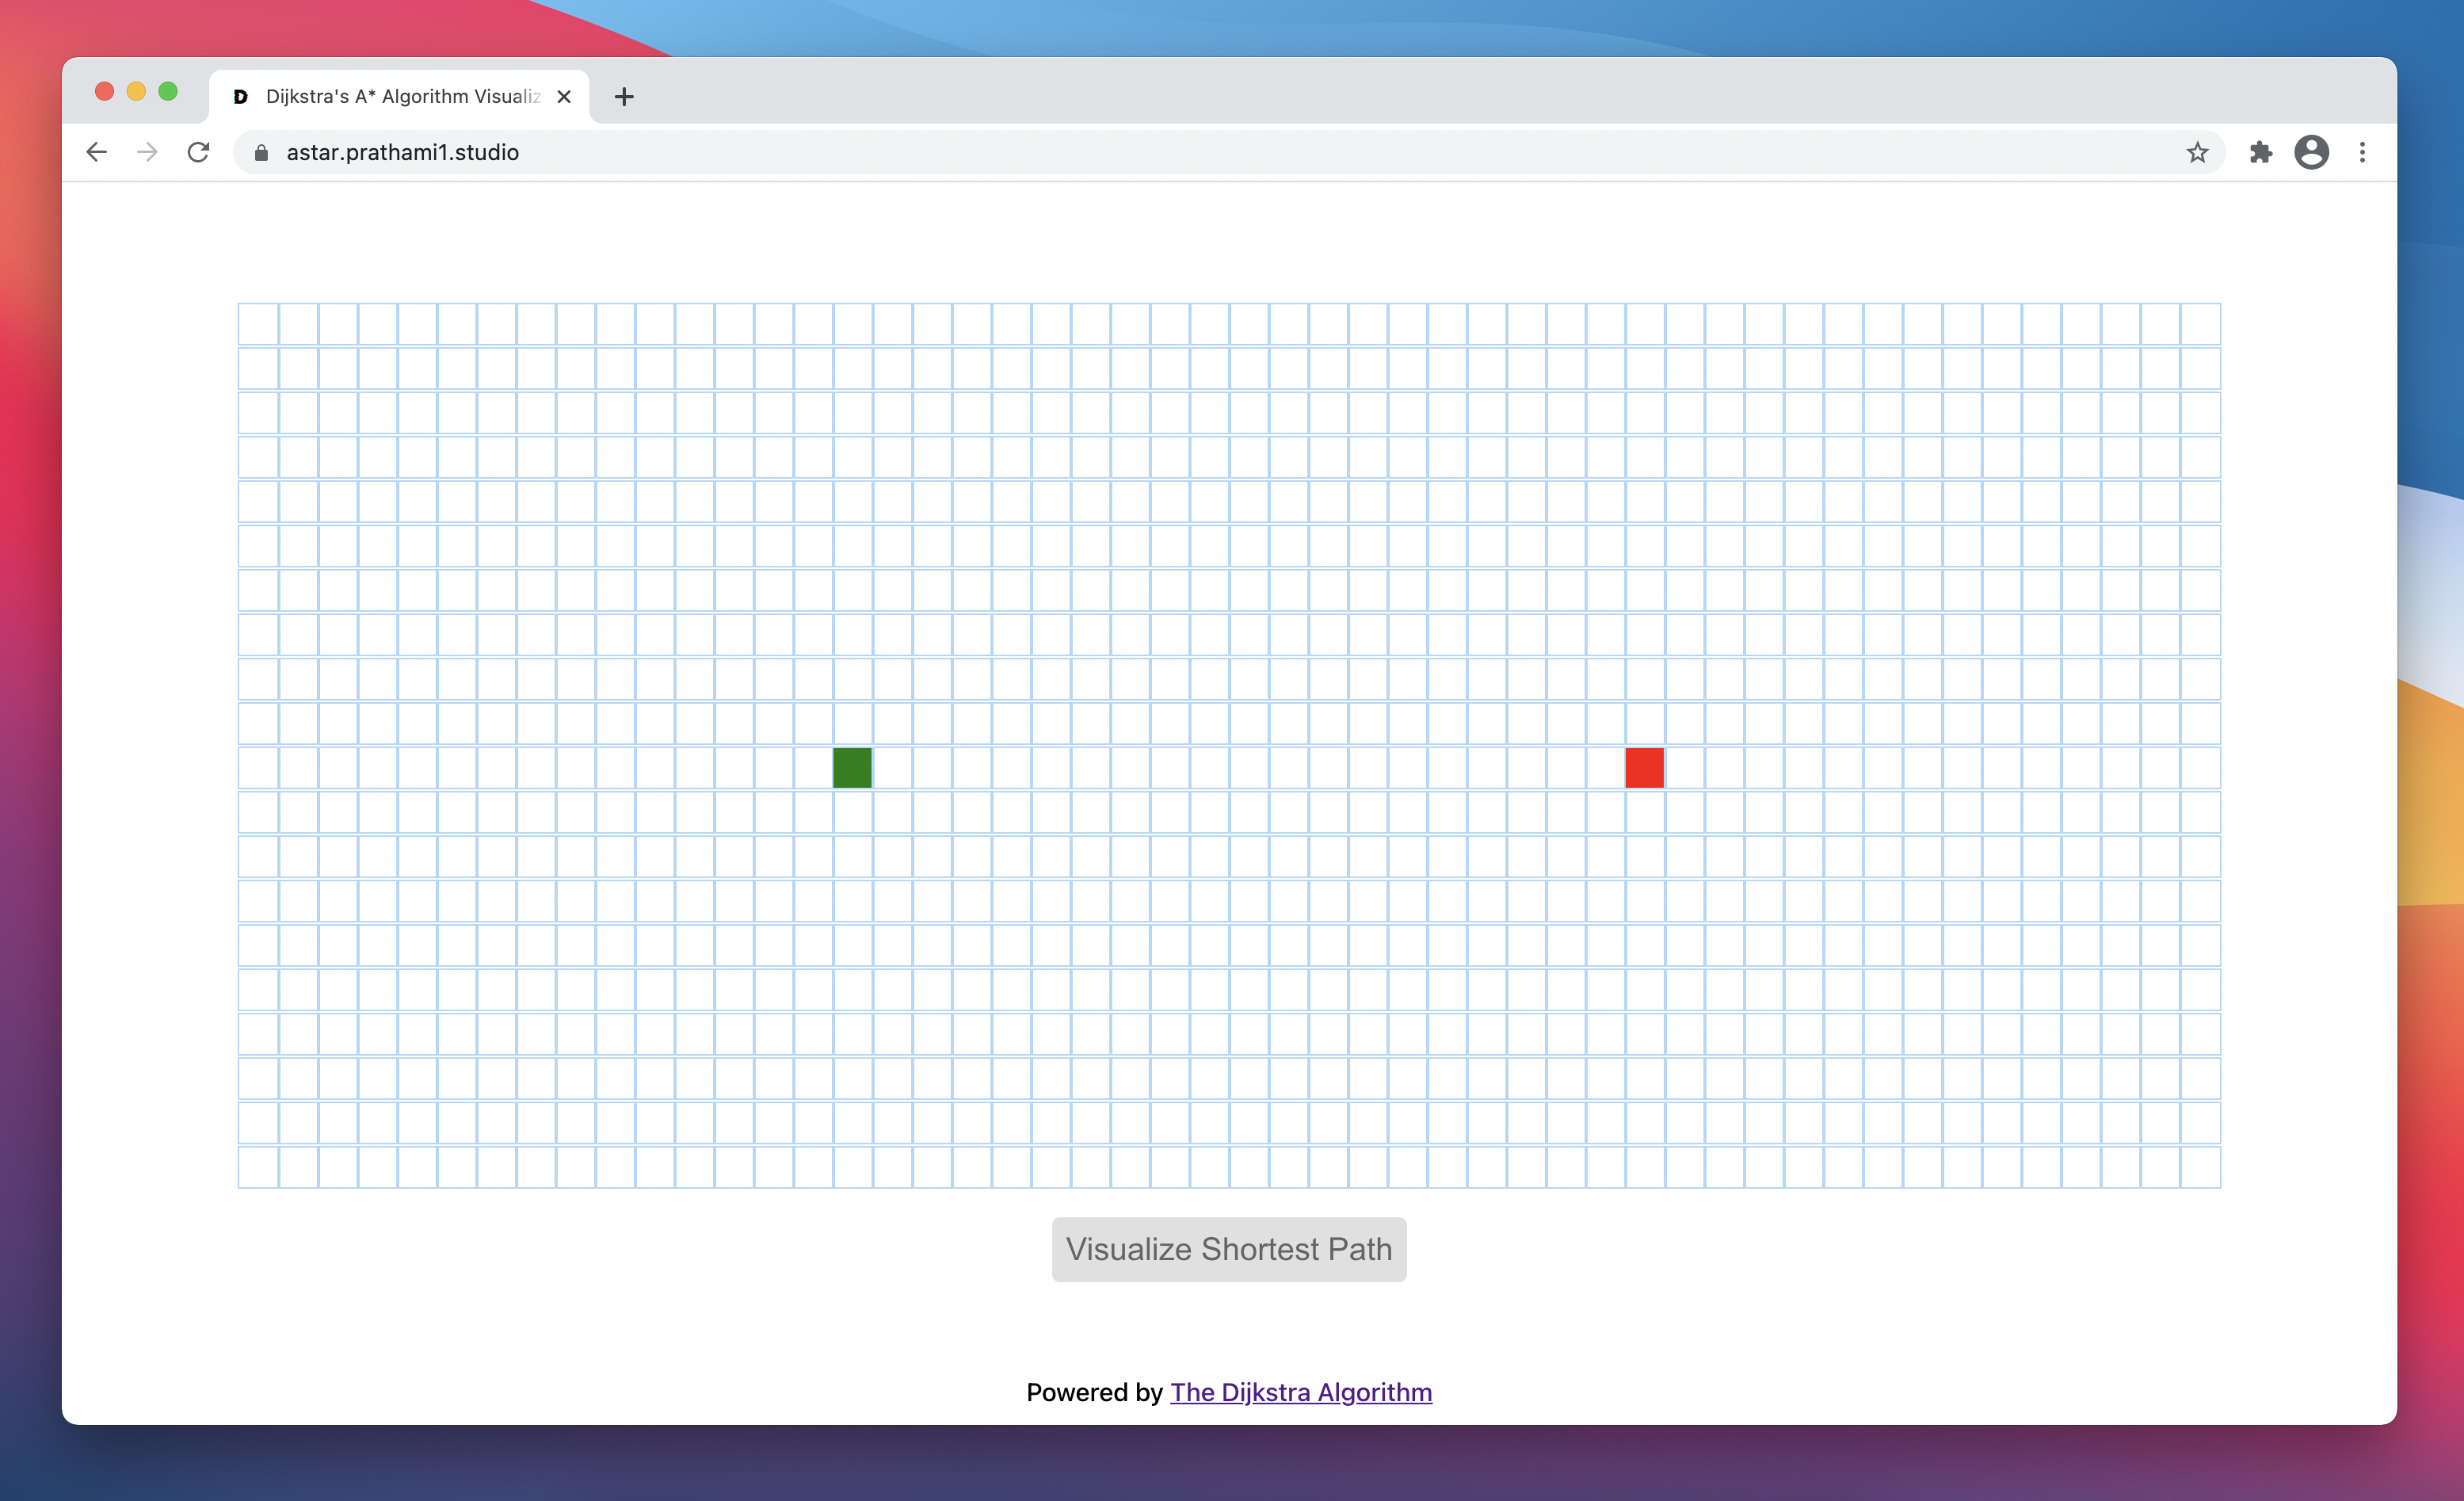The width and height of the screenshot is (2464, 1501).
Task: Click the browser back arrow
Action: click(x=96, y=152)
